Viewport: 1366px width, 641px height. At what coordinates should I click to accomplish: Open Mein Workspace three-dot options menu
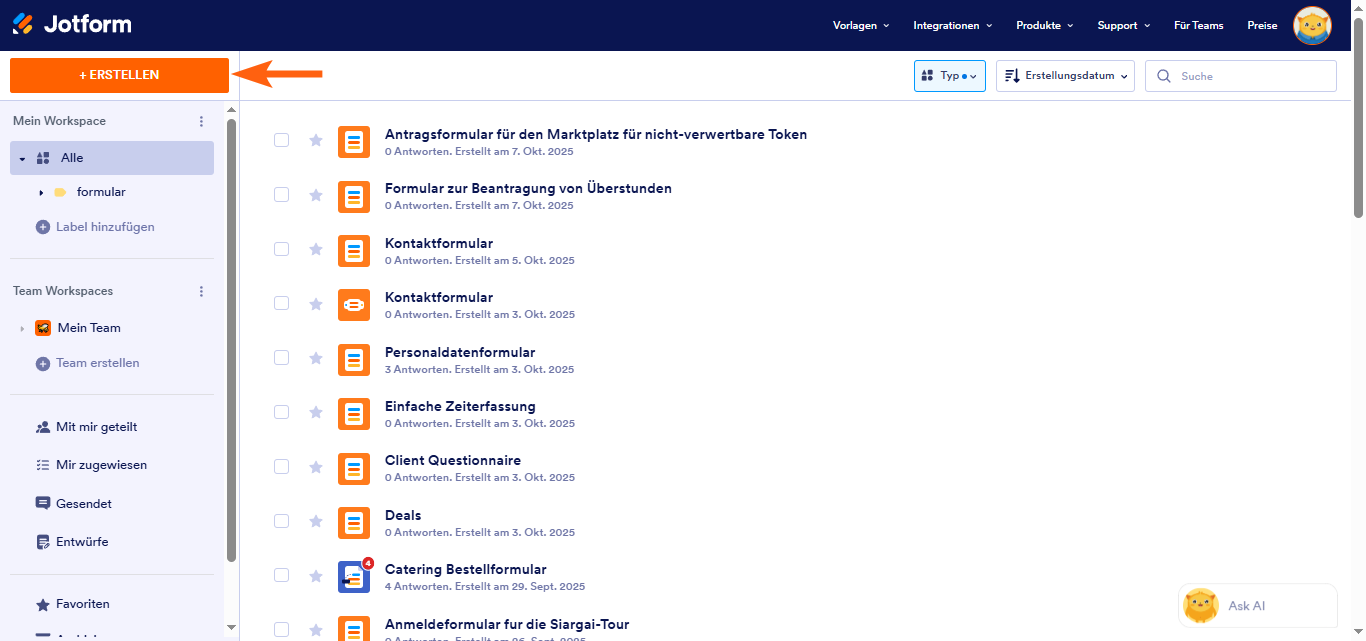point(201,121)
